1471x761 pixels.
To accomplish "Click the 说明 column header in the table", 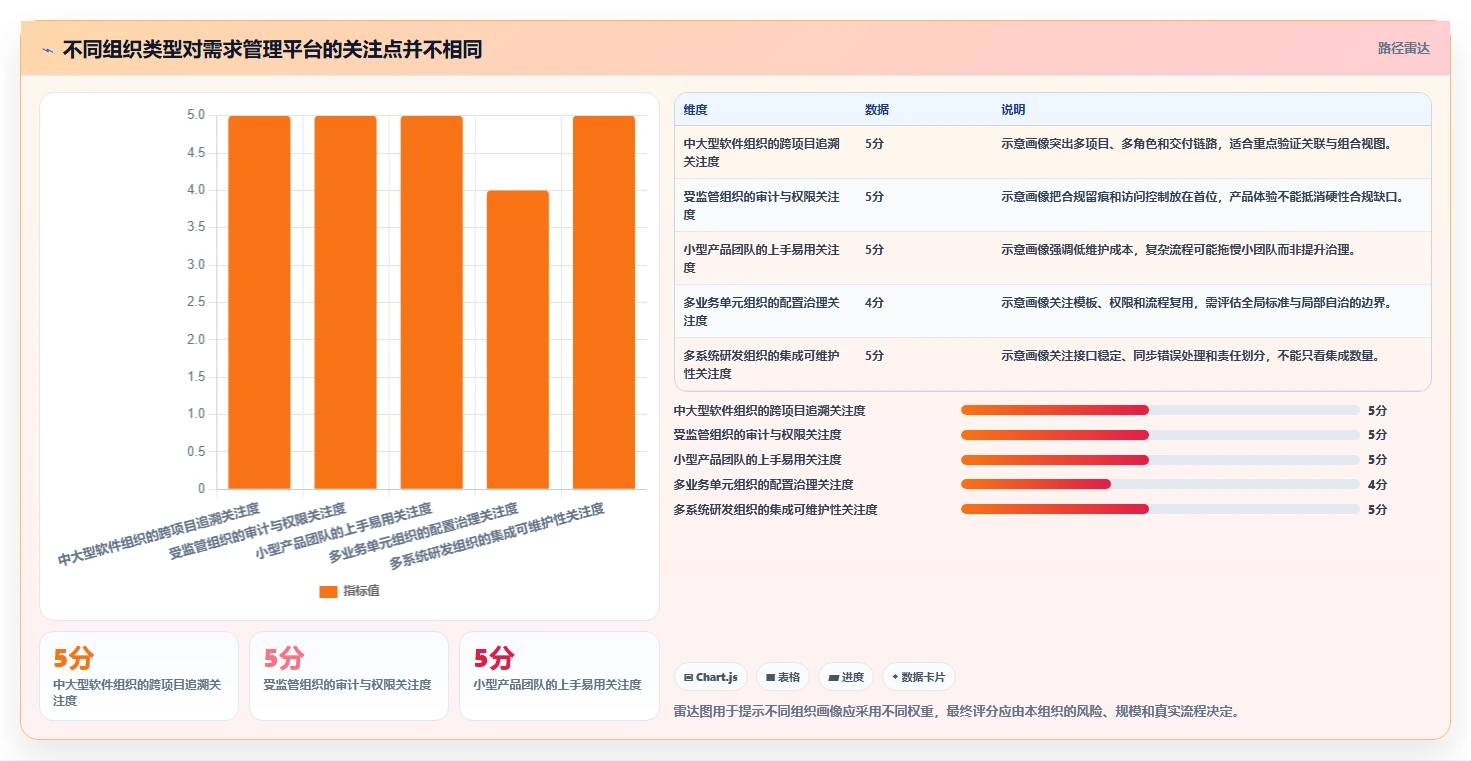I will pyautogui.click(x=1013, y=110).
